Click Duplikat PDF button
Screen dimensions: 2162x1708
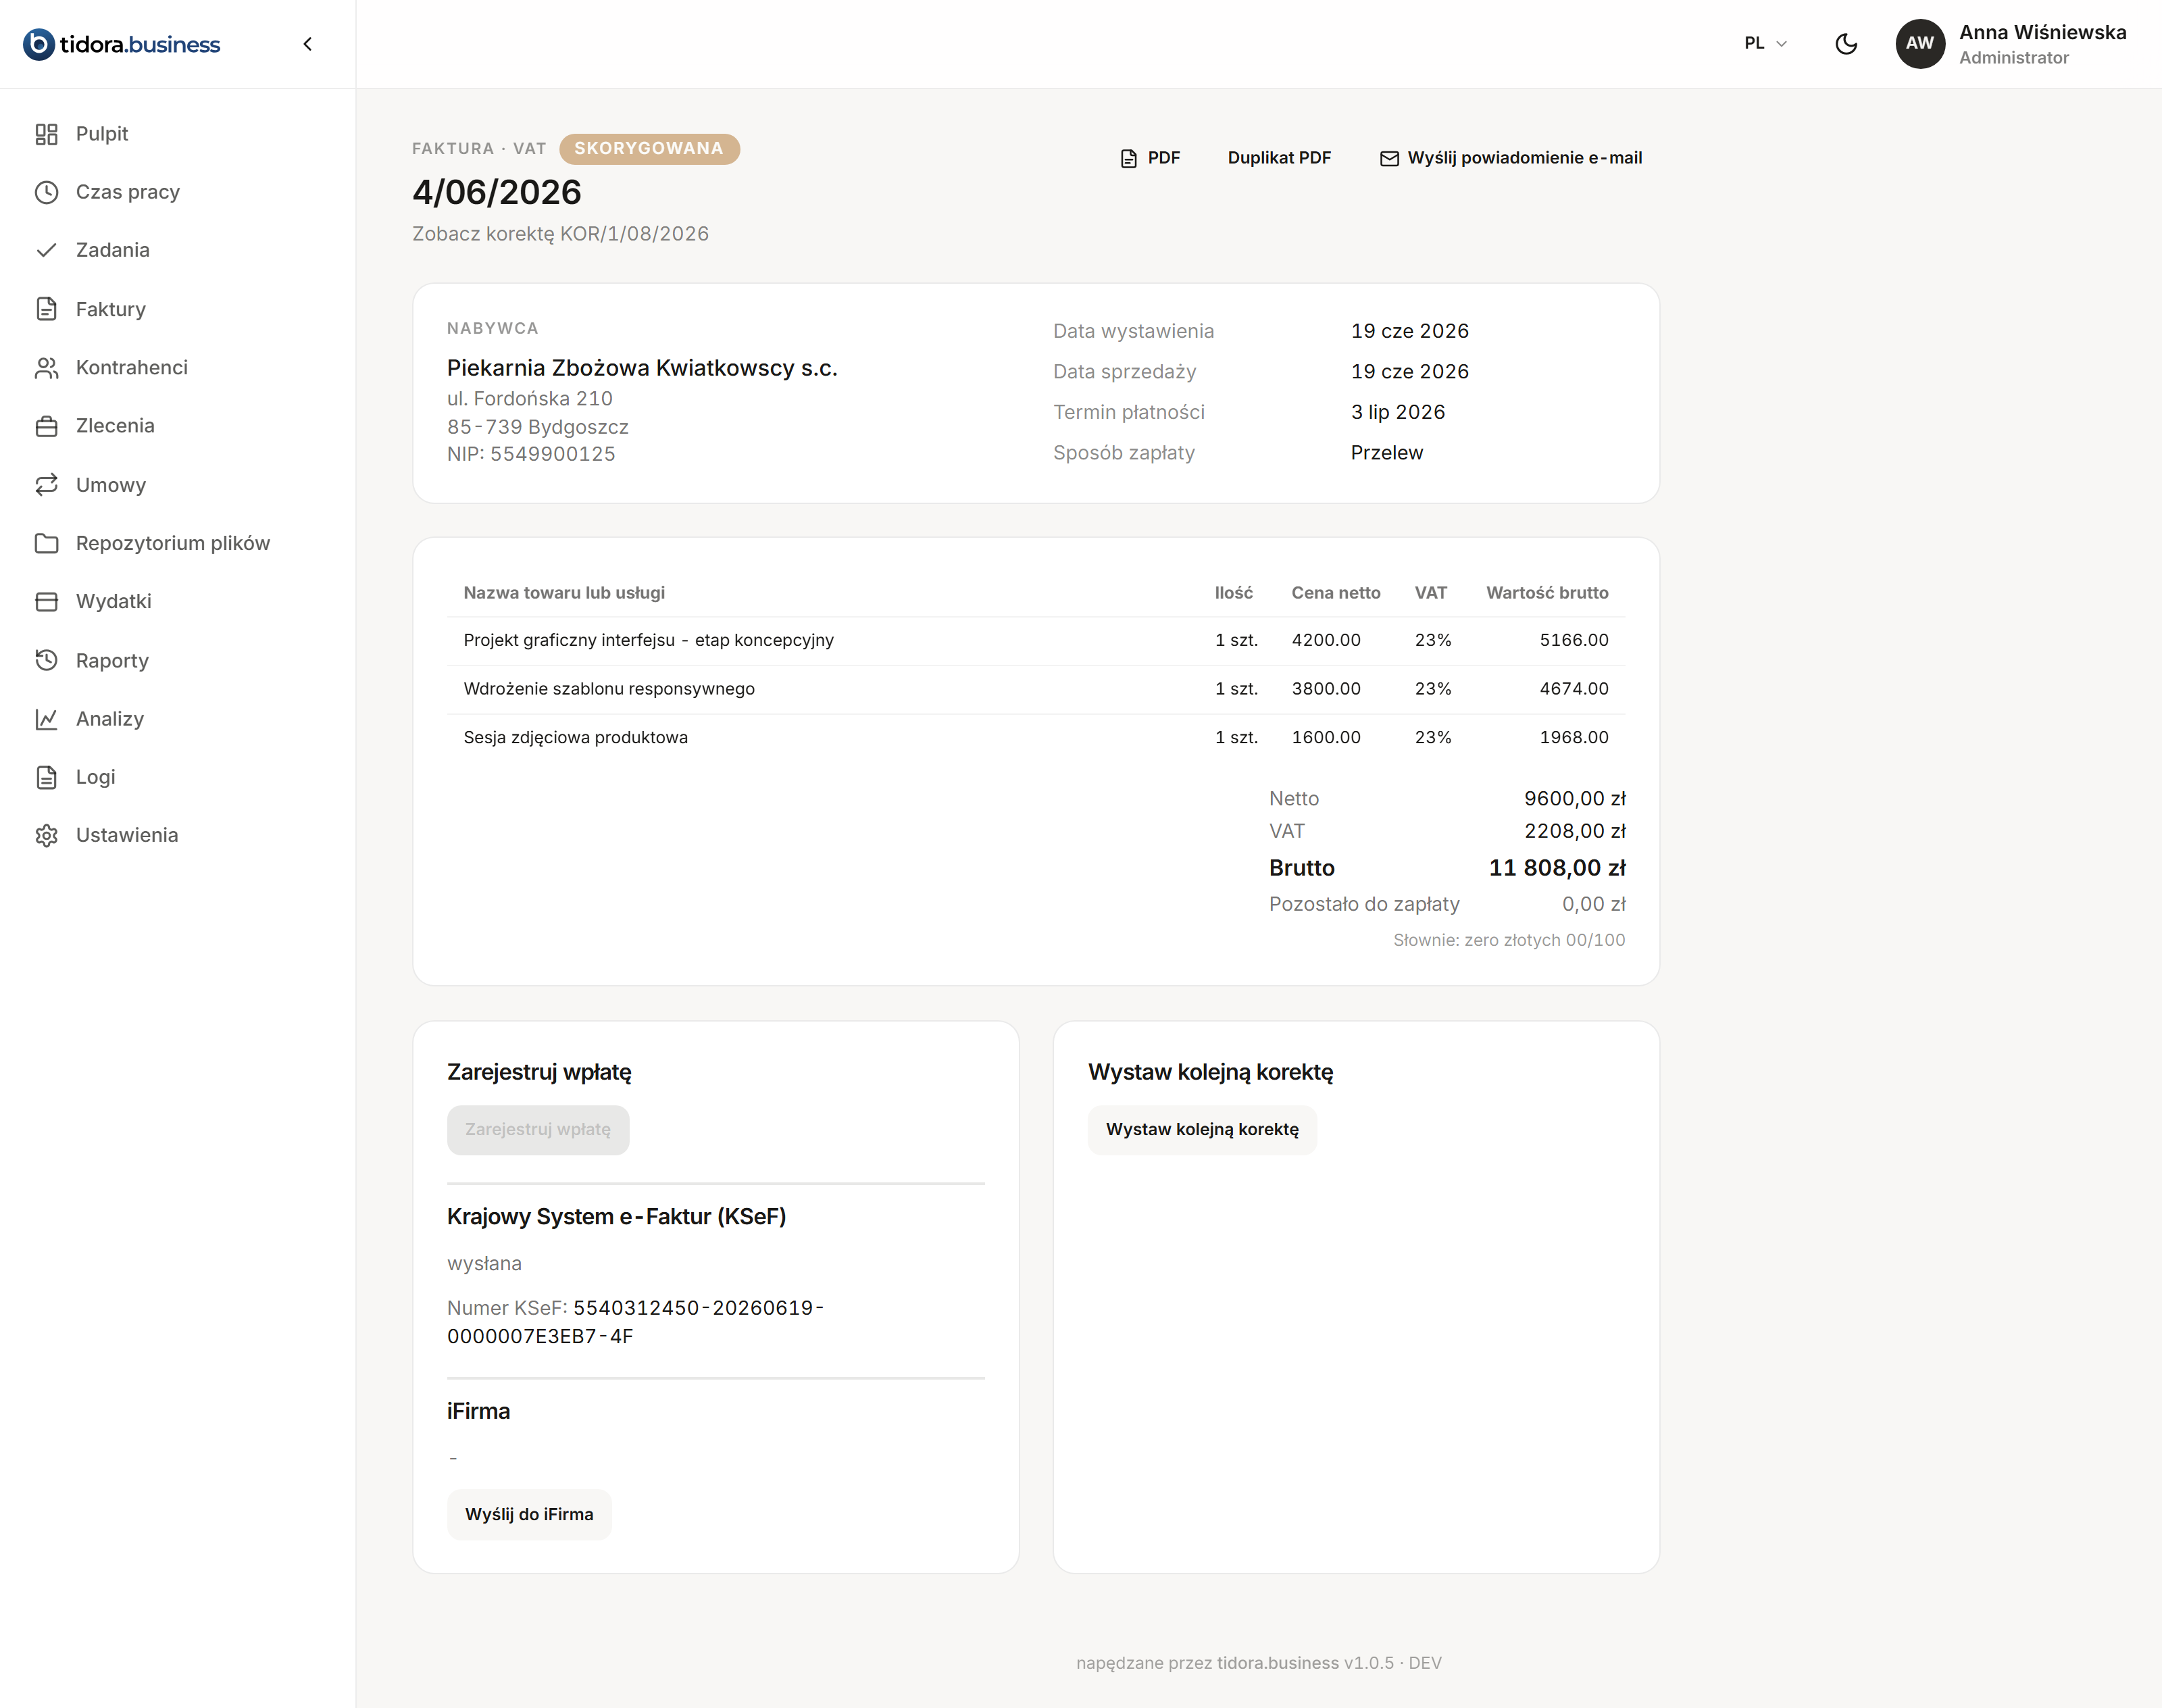(x=1279, y=158)
